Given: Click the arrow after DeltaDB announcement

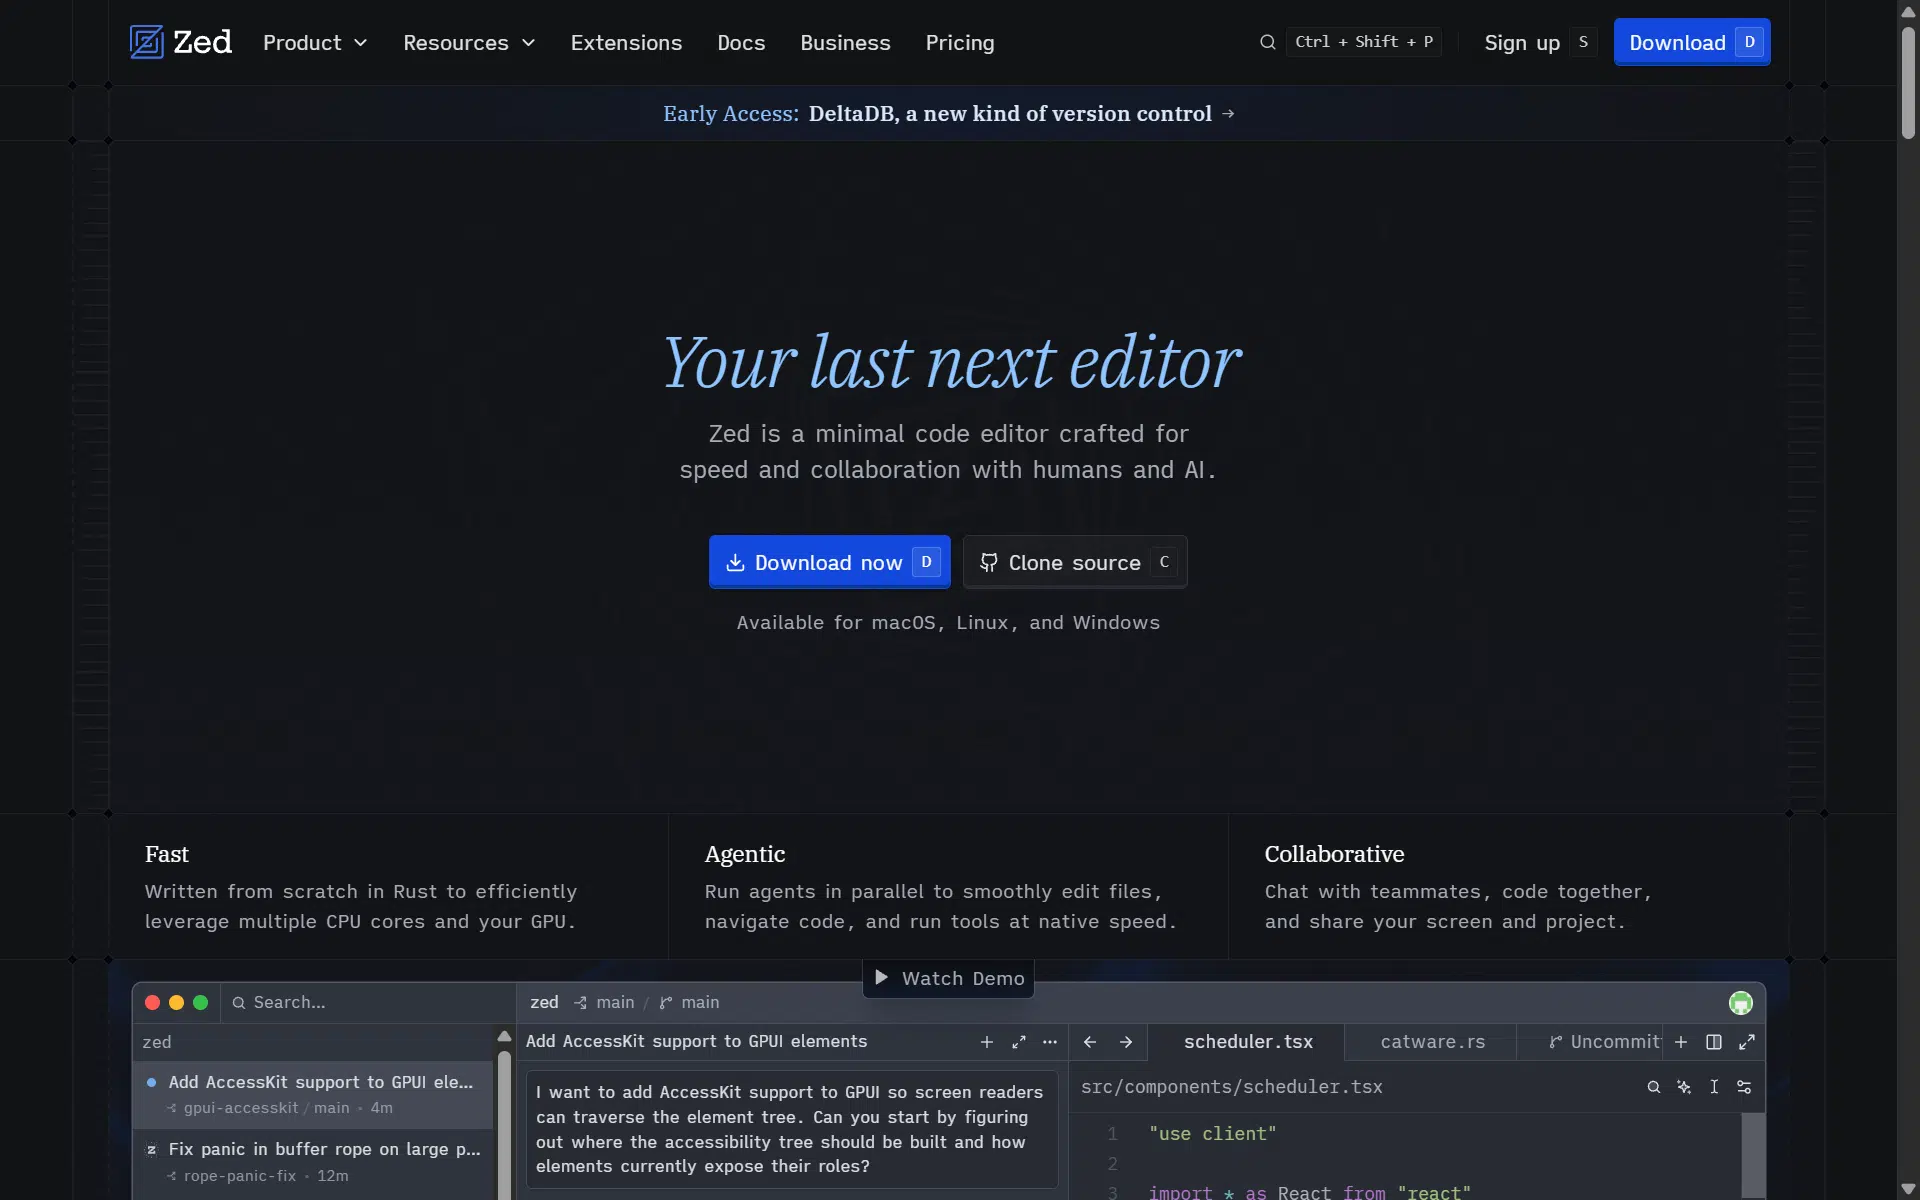Looking at the screenshot, I should [1228, 114].
